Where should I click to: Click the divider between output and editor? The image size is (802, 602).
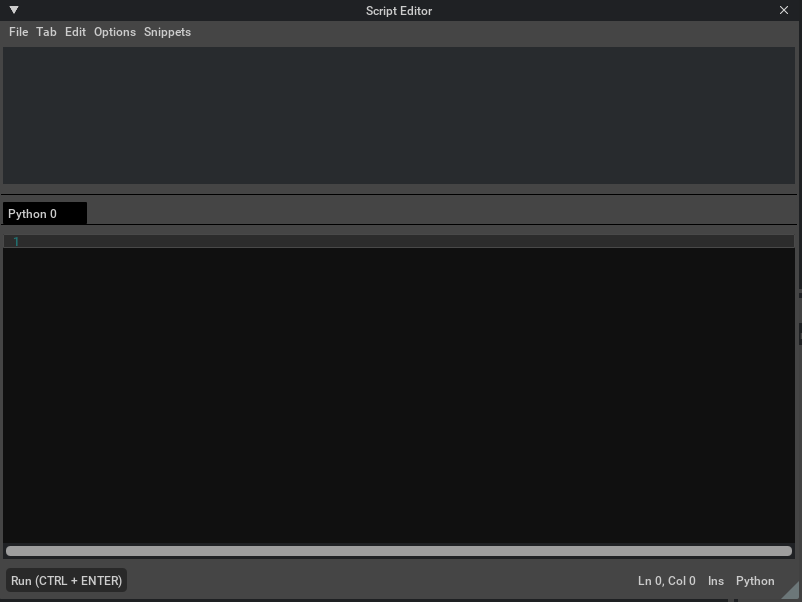point(400,193)
